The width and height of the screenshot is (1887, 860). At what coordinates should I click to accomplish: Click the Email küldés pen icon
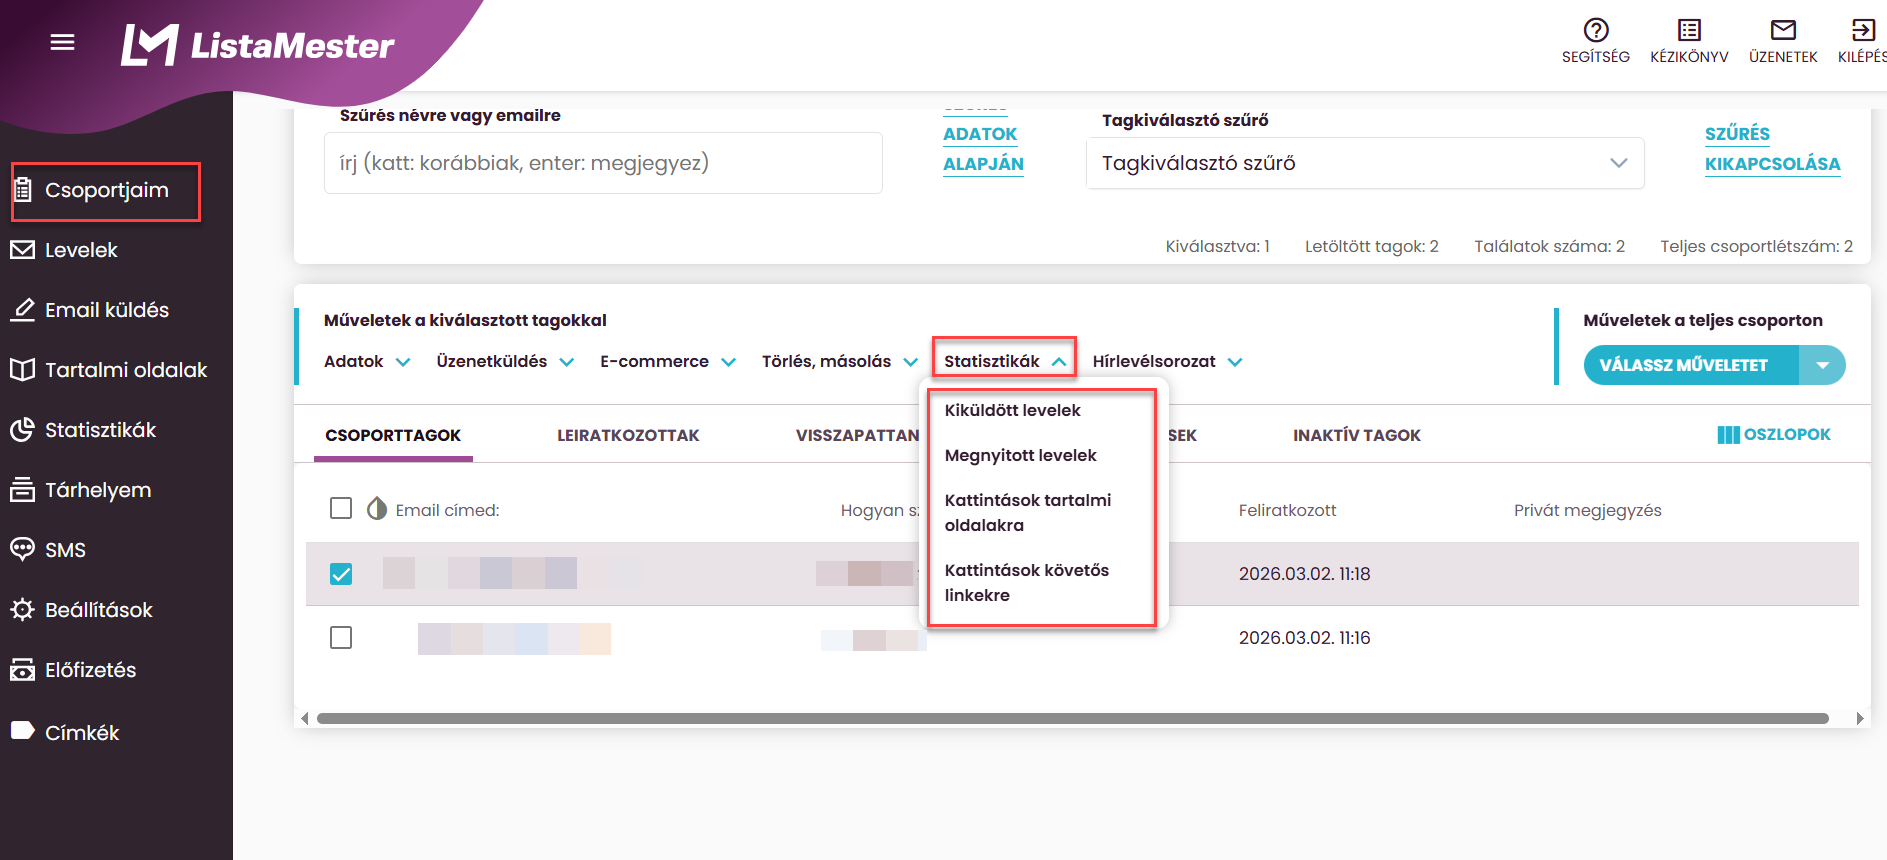22,310
